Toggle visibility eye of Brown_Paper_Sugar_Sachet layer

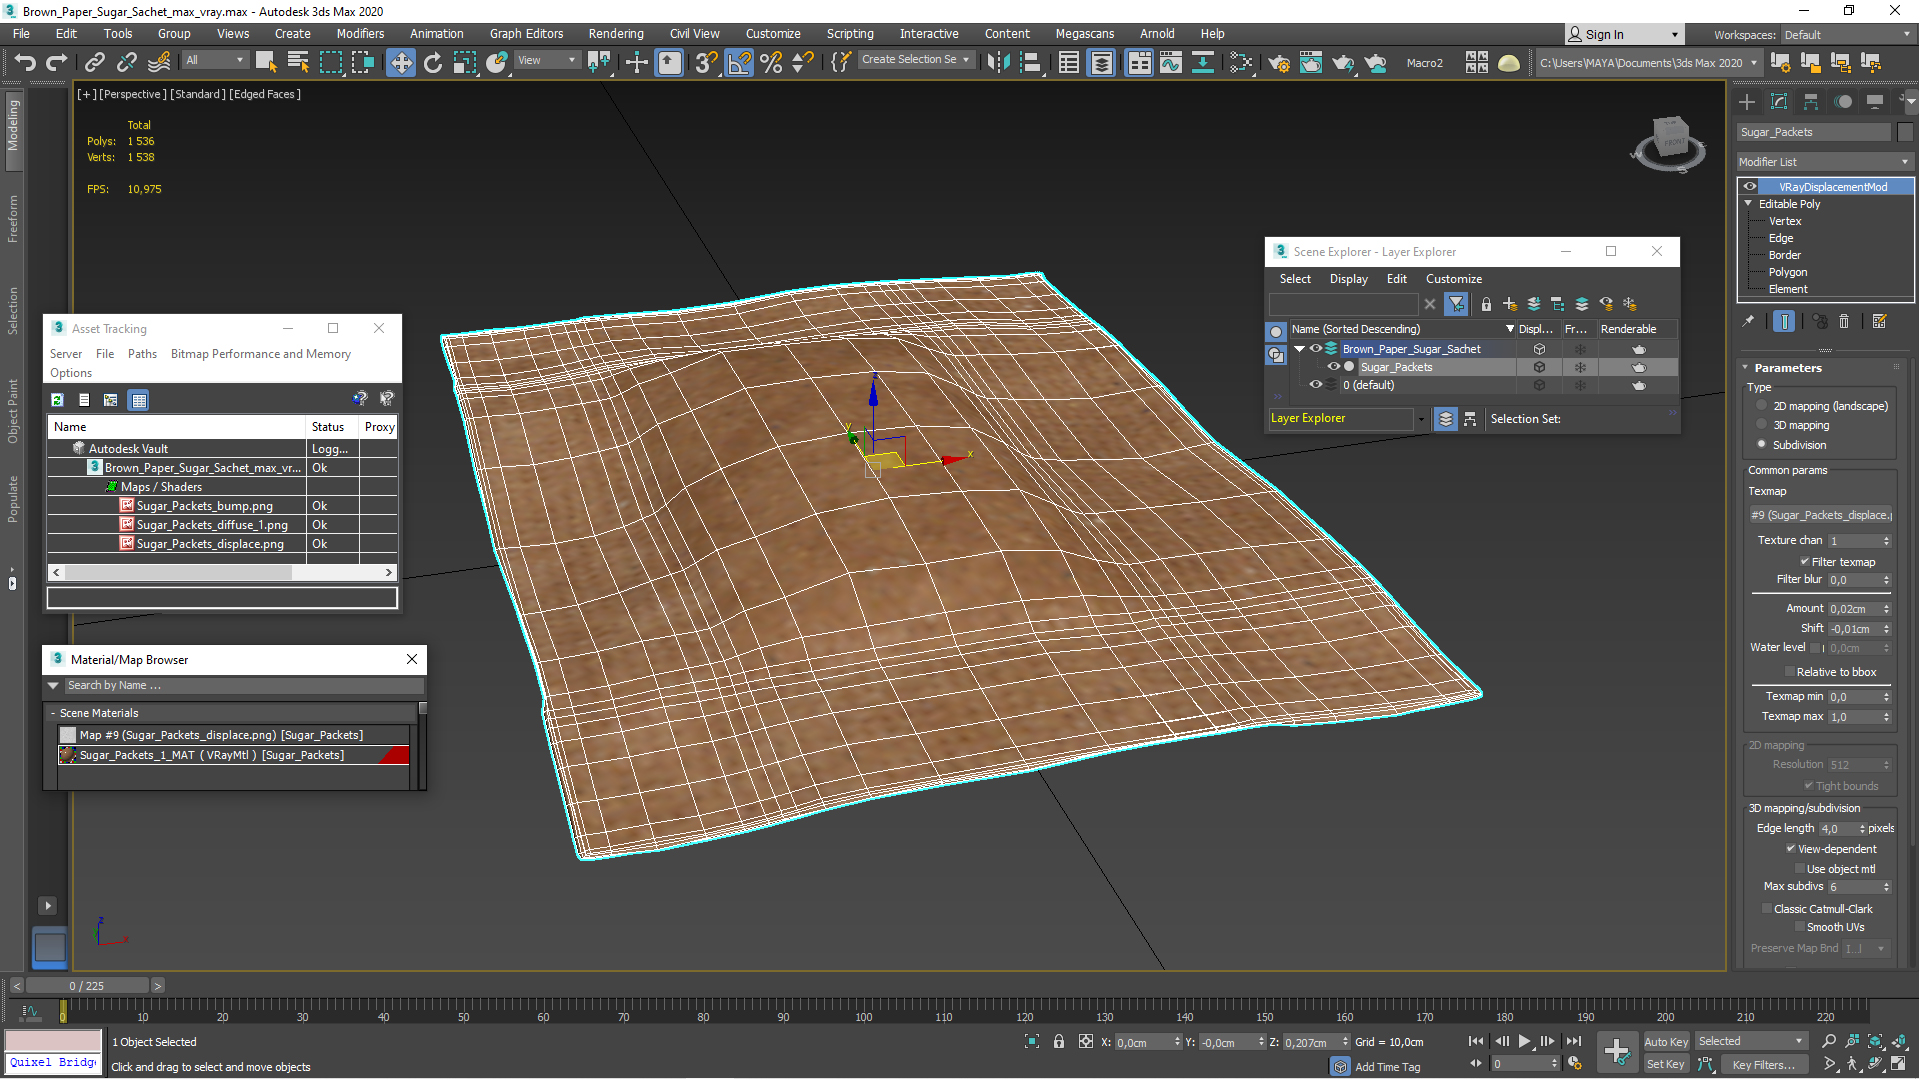pyautogui.click(x=1316, y=349)
